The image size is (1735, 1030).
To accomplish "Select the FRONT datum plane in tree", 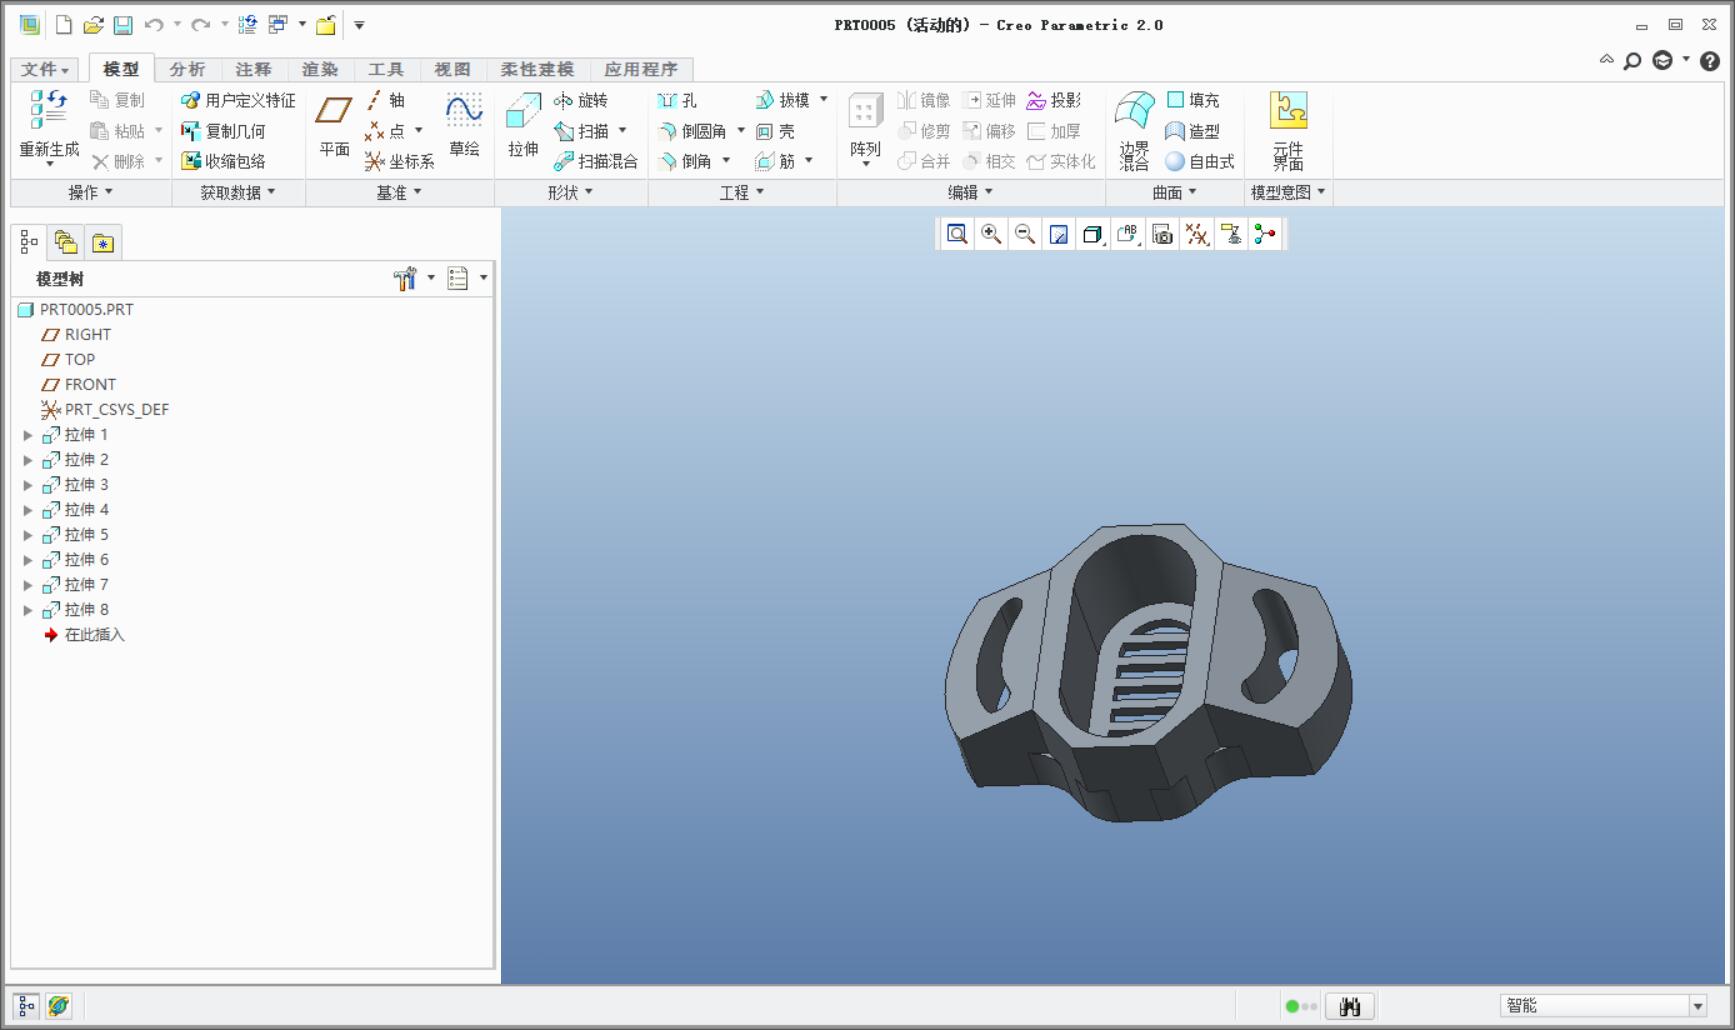I will click(90, 384).
